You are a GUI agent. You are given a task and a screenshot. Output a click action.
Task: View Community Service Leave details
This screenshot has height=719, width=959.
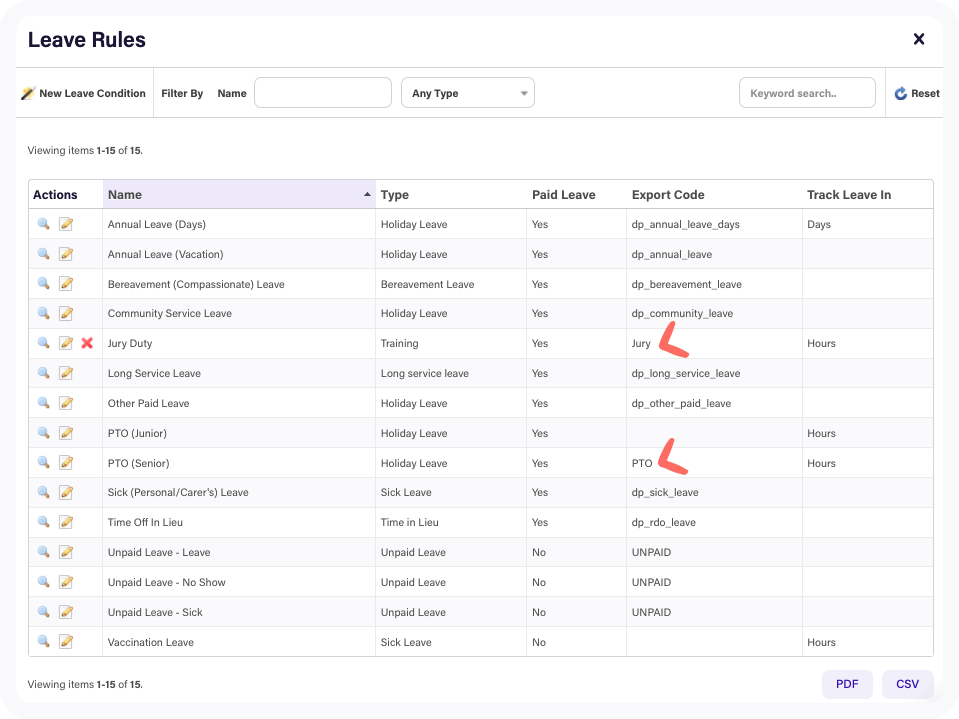click(x=43, y=313)
